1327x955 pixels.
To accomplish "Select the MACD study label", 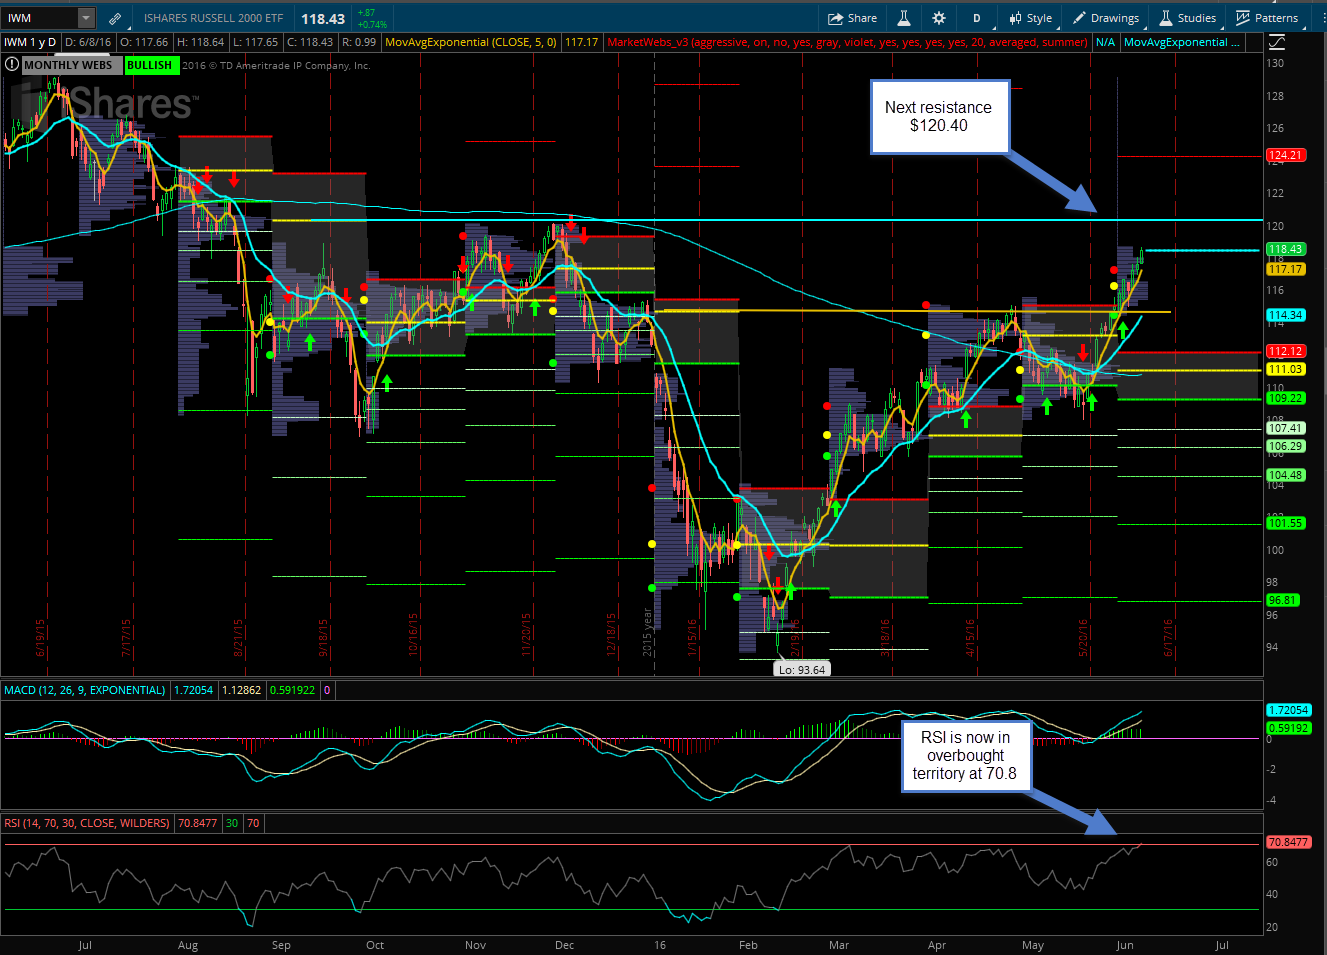I will point(85,690).
